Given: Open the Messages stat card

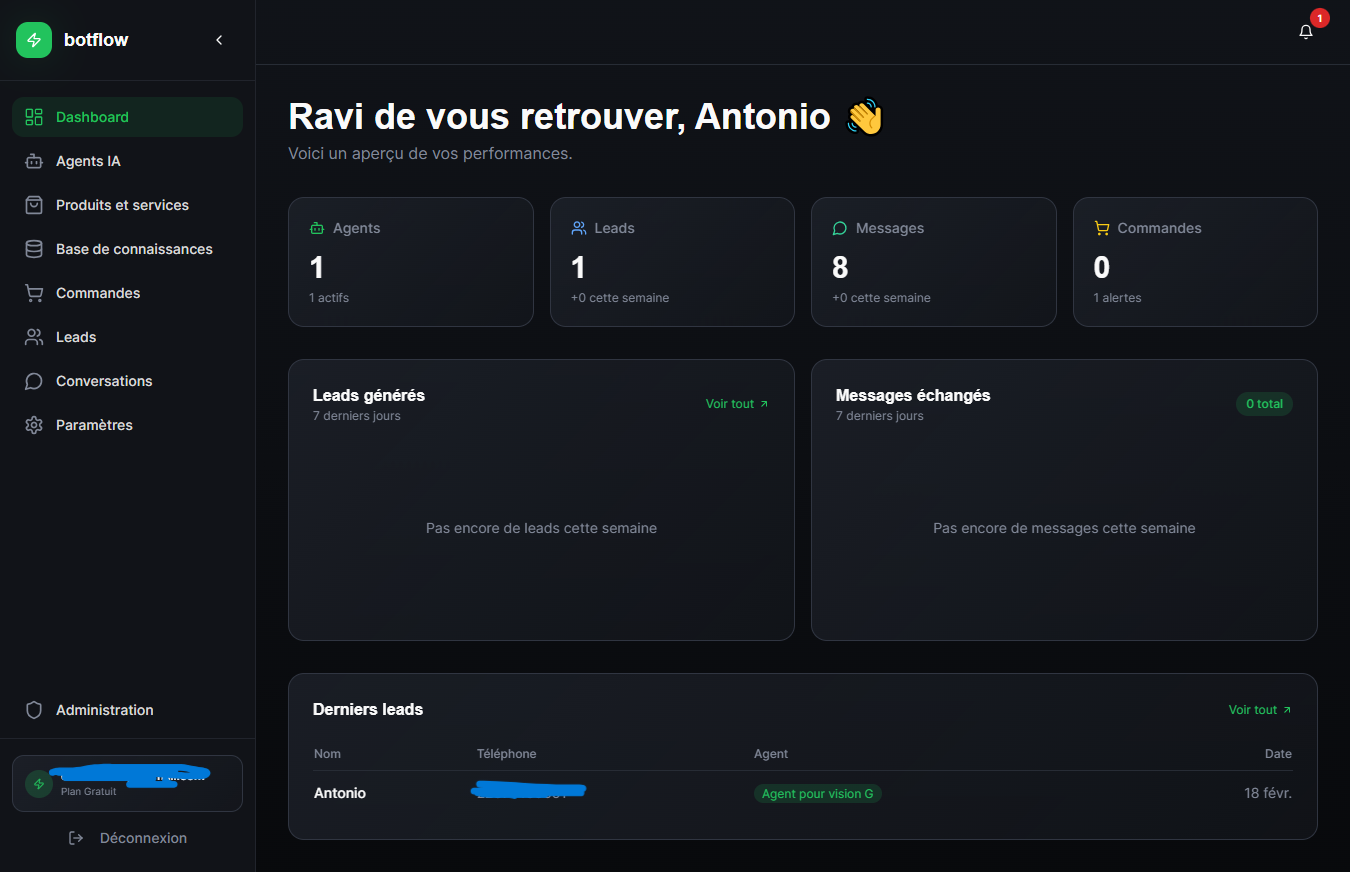Looking at the screenshot, I should [x=933, y=262].
